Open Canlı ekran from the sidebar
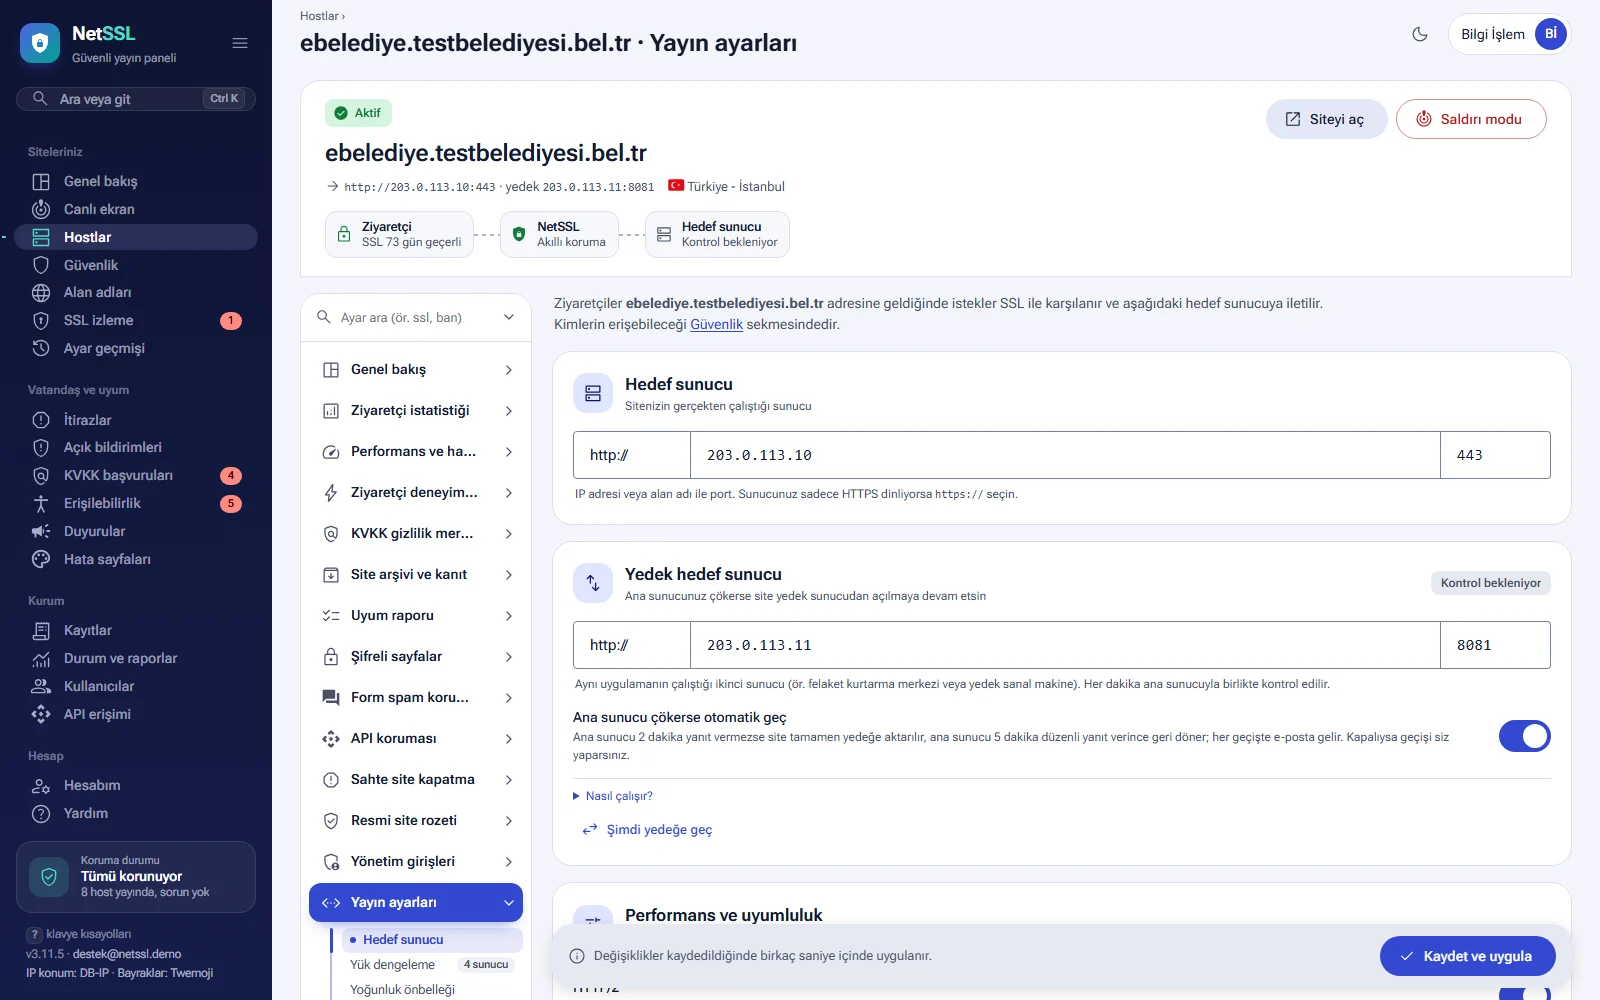This screenshot has height=1000, width=1600. pyautogui.click(x=136, y=209)
